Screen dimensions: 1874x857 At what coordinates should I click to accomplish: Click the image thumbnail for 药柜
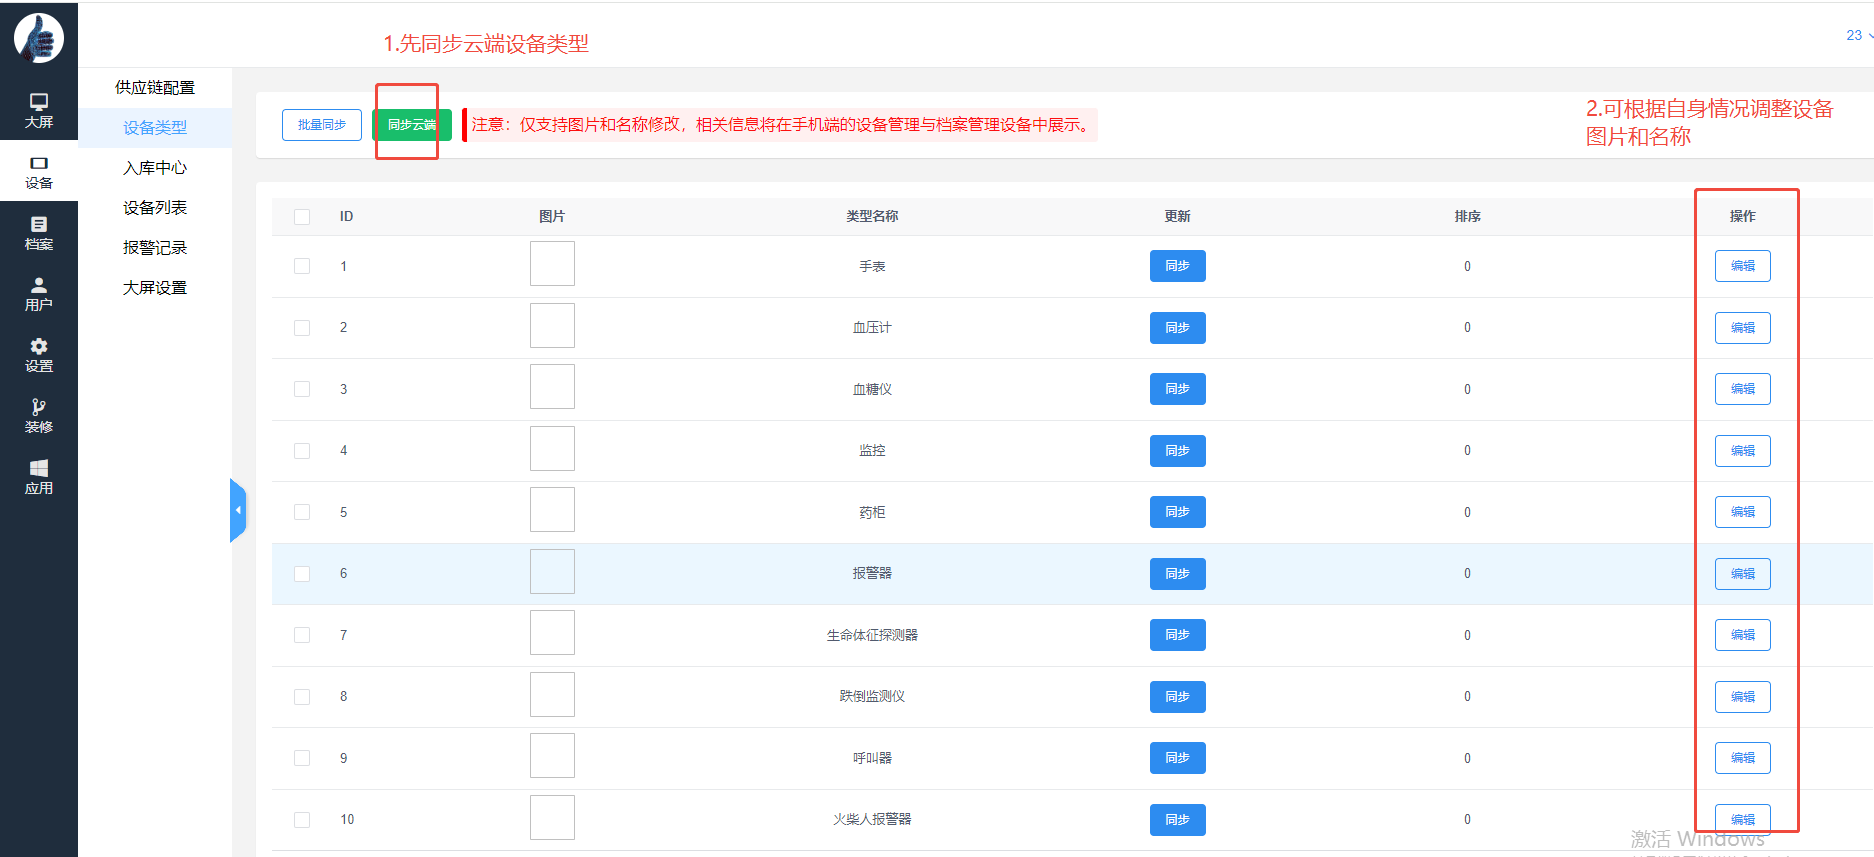point(552,510)
